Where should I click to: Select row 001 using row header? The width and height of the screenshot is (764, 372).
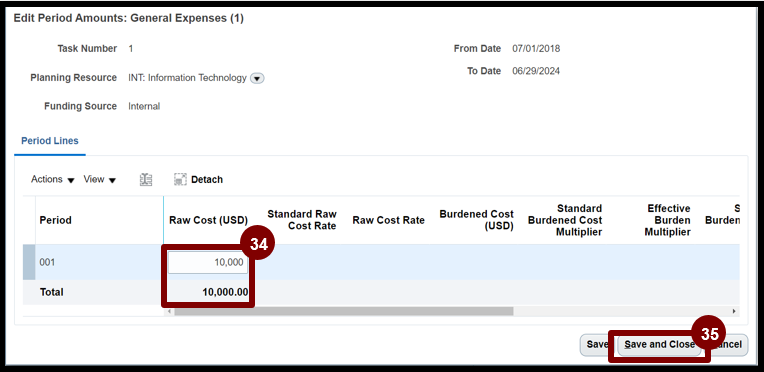(29, 262)
